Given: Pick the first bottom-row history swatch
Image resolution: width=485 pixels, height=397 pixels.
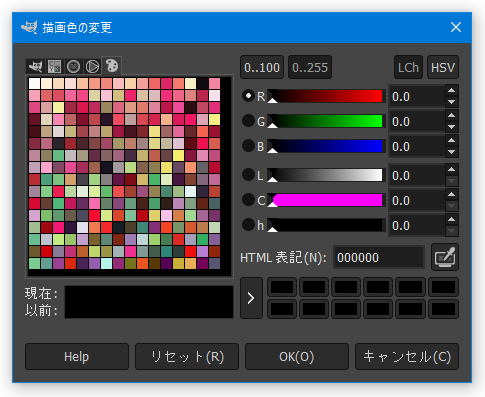Looking at the screenshot, I should [282, 309].
